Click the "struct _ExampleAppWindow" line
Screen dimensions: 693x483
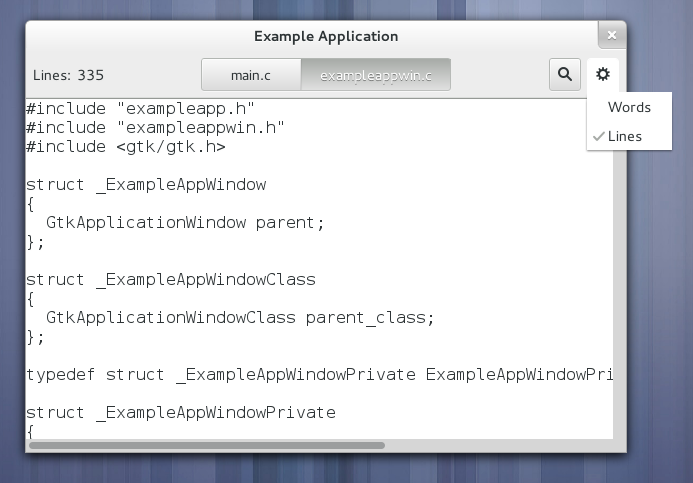click(145, 185)
